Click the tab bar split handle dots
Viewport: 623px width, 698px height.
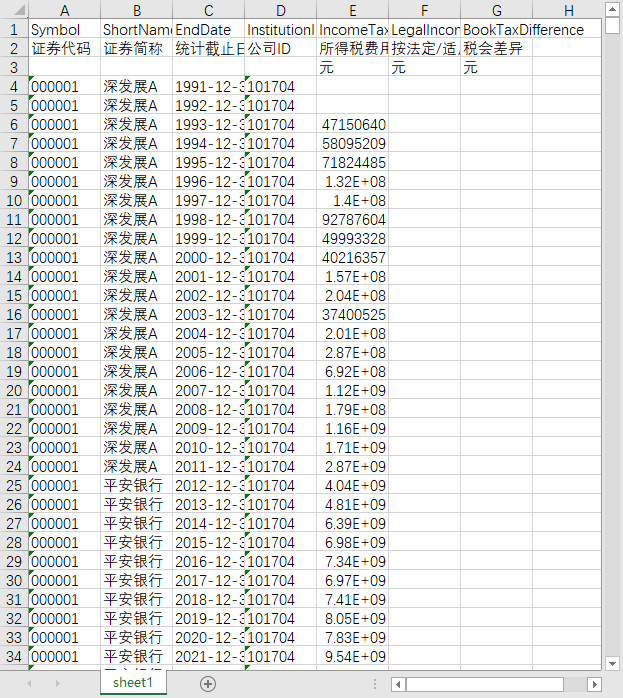coord(375,684)
